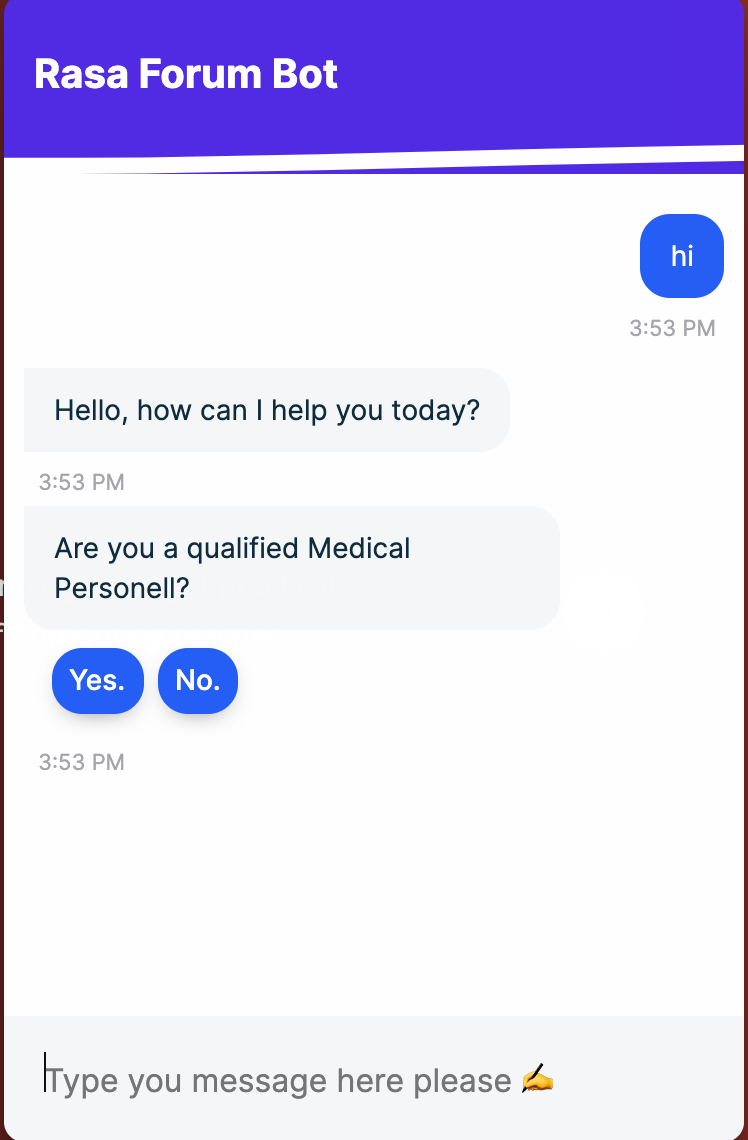Click the word 'please' in input placeholder
Screen dimensions: 748x1140
(462, 1081)
